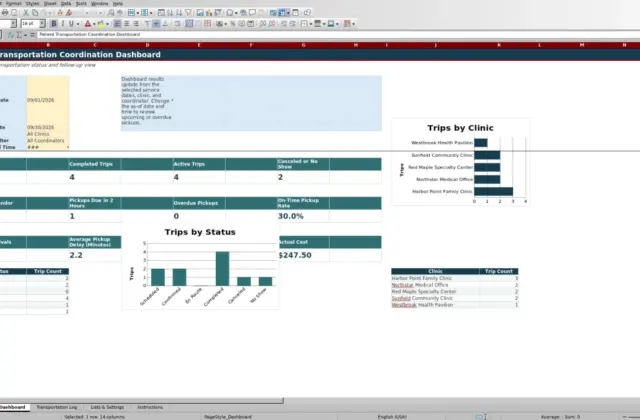
Task: Click the Sort Descending icon
Action: tap(179, 13)
